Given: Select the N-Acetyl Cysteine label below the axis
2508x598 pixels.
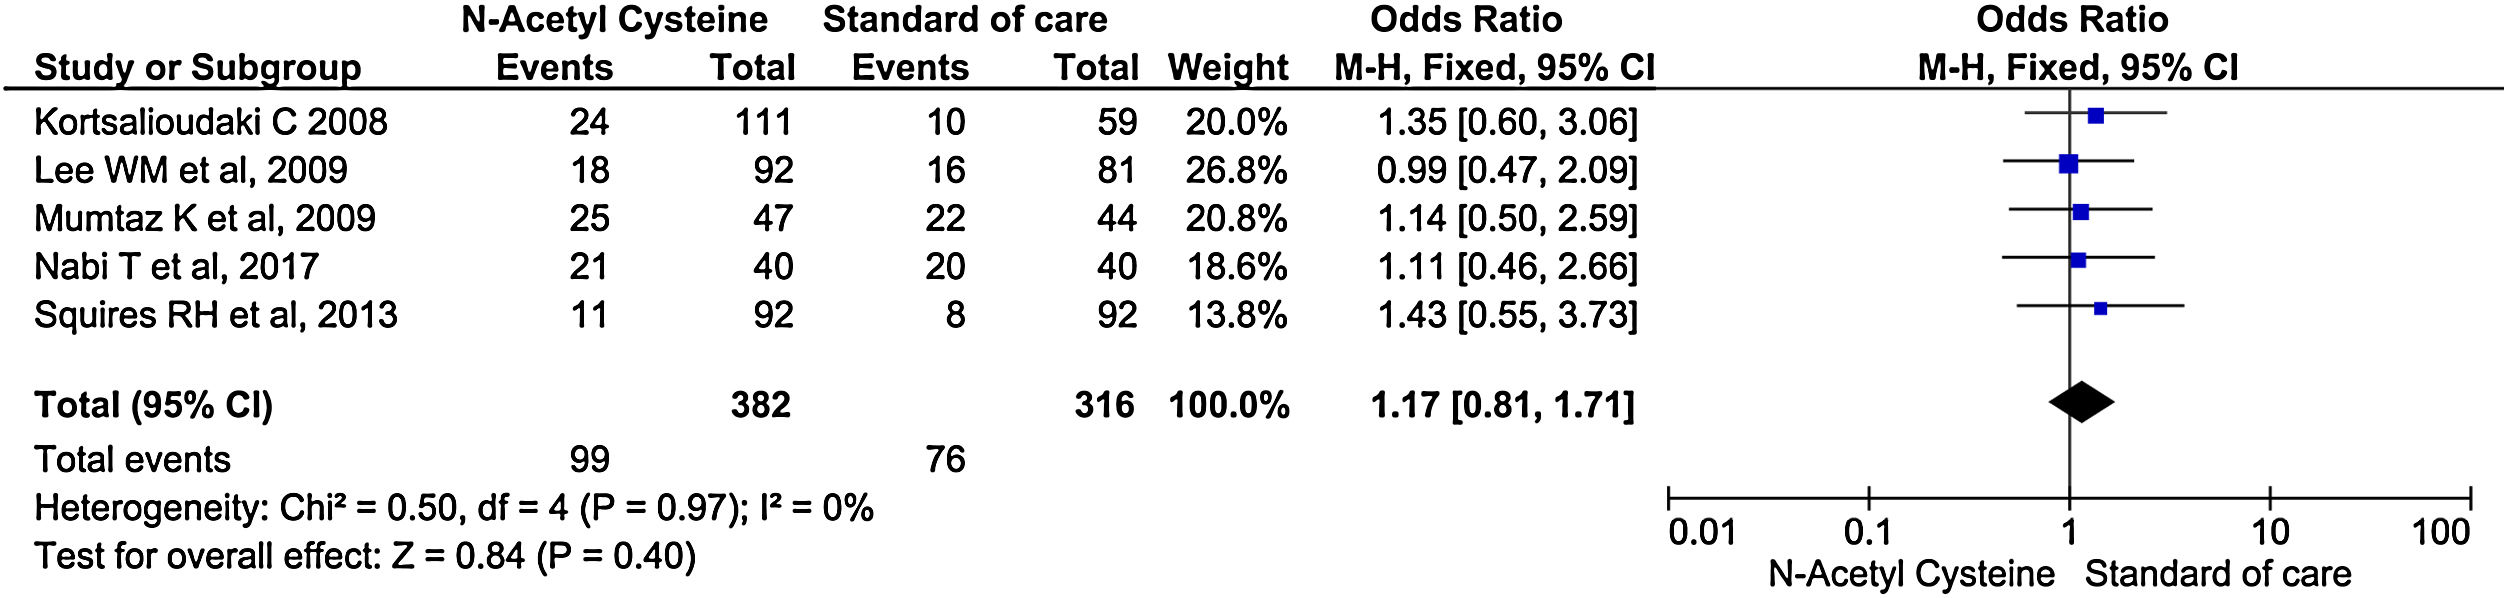Looking at the screenshot, I should [x=1911, y=575].
